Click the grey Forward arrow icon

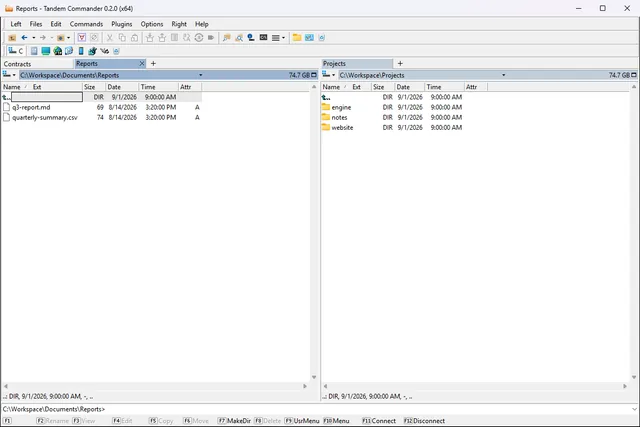42,38
